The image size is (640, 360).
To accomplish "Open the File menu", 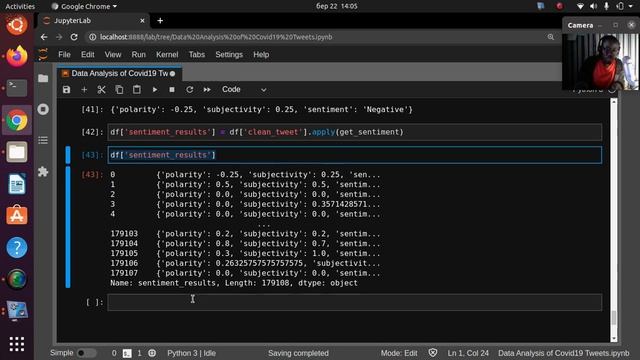I will (x=64, y=55).
